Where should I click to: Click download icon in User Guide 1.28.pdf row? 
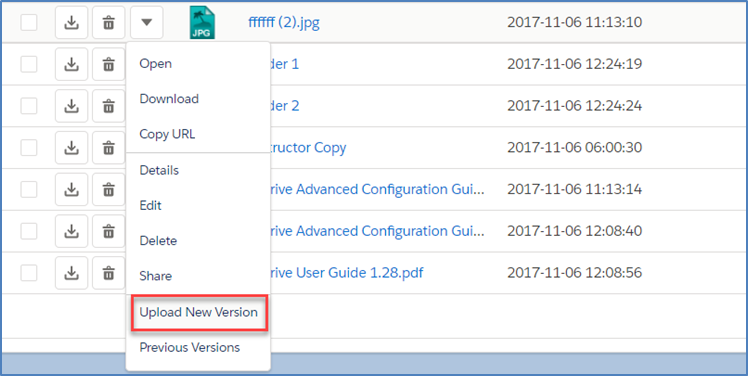coord(72,273)
